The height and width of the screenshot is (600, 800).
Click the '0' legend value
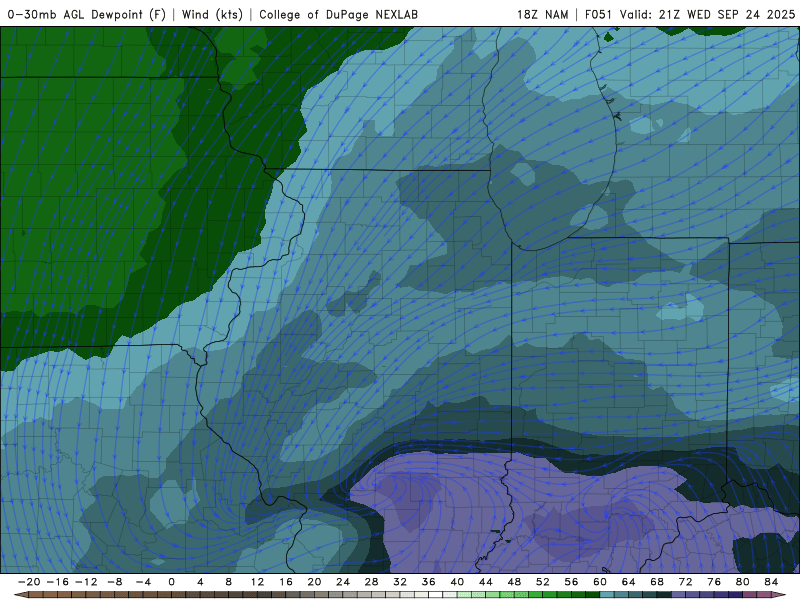171,582
